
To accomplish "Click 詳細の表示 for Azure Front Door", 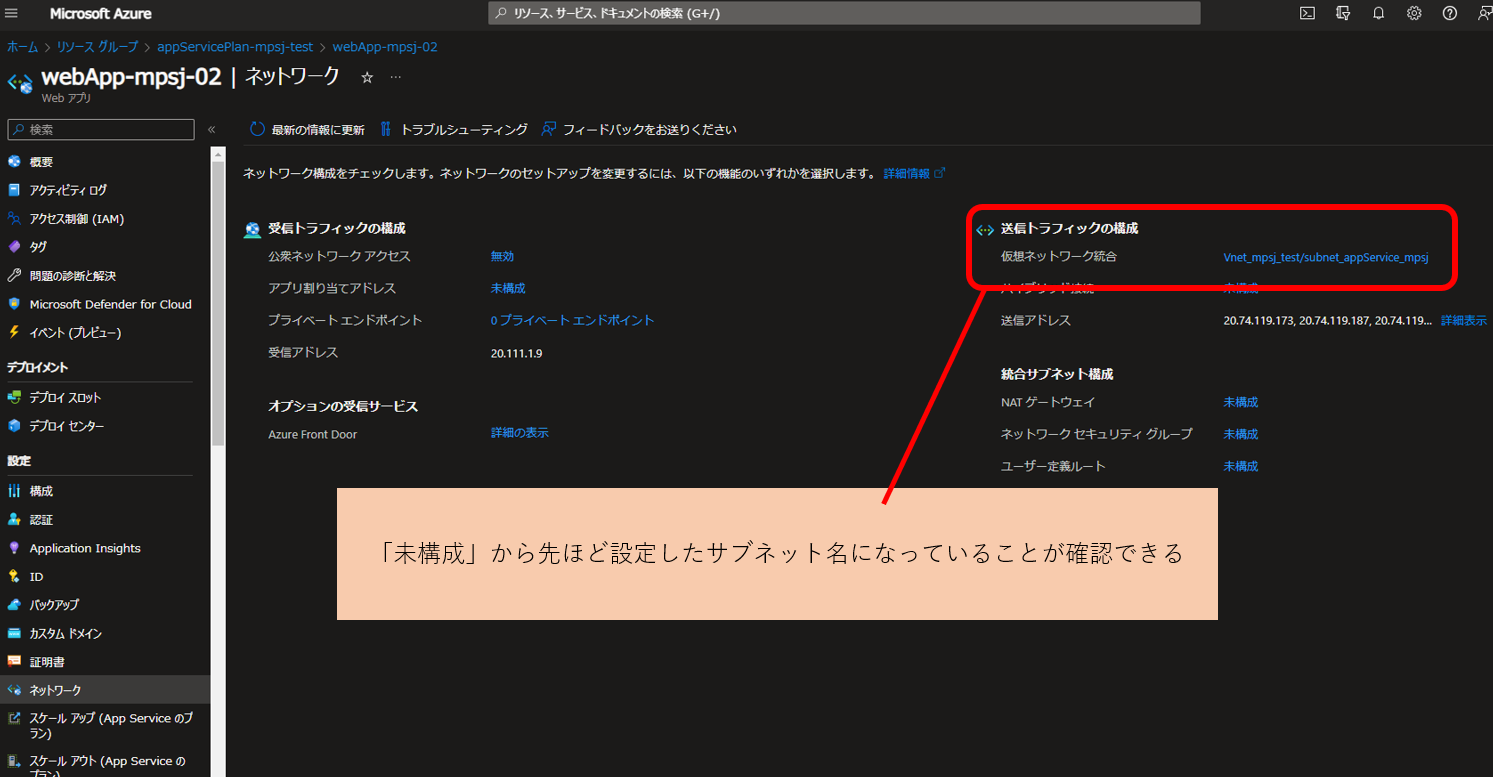I will click(519, 433).
